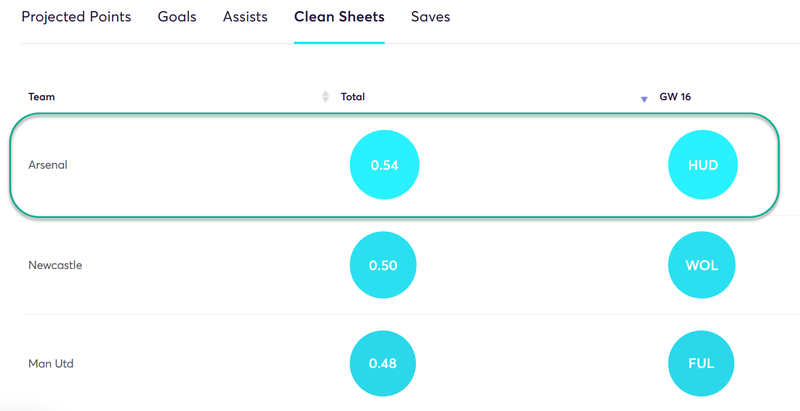Viewport: 800px width, 411px height.
Task: Click the Team column header
Action: point(41,96)
